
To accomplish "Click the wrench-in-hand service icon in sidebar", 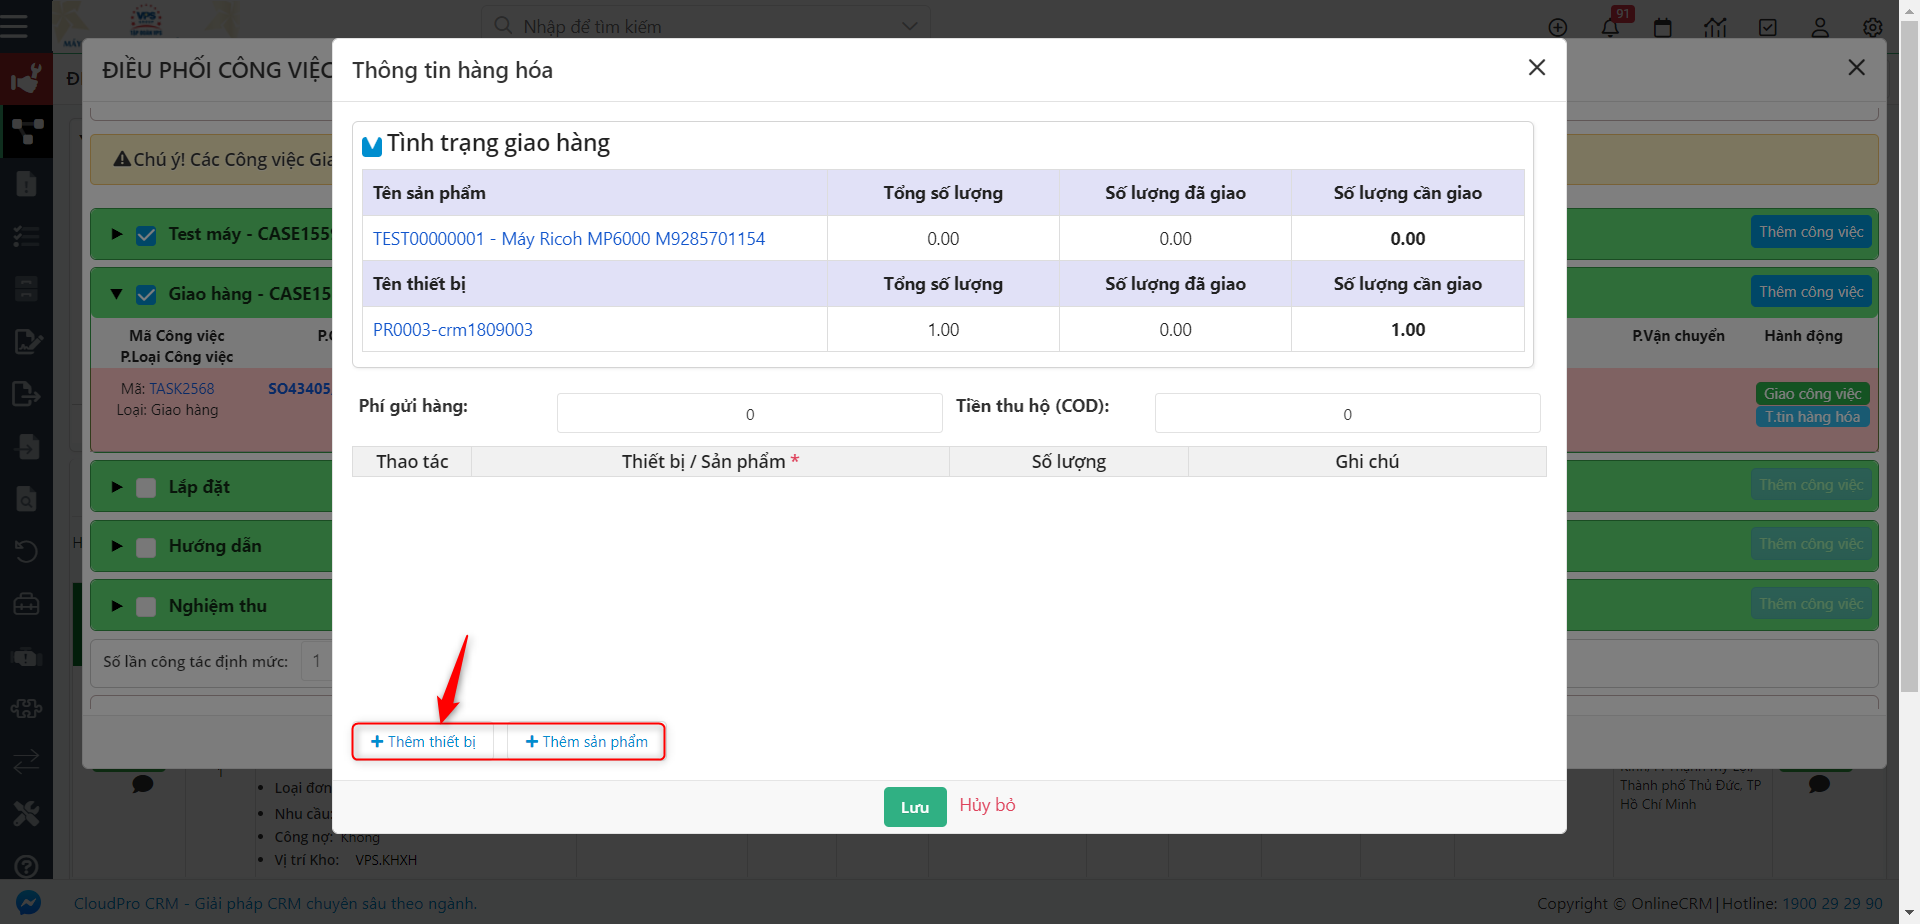I will tap(26, 79).
